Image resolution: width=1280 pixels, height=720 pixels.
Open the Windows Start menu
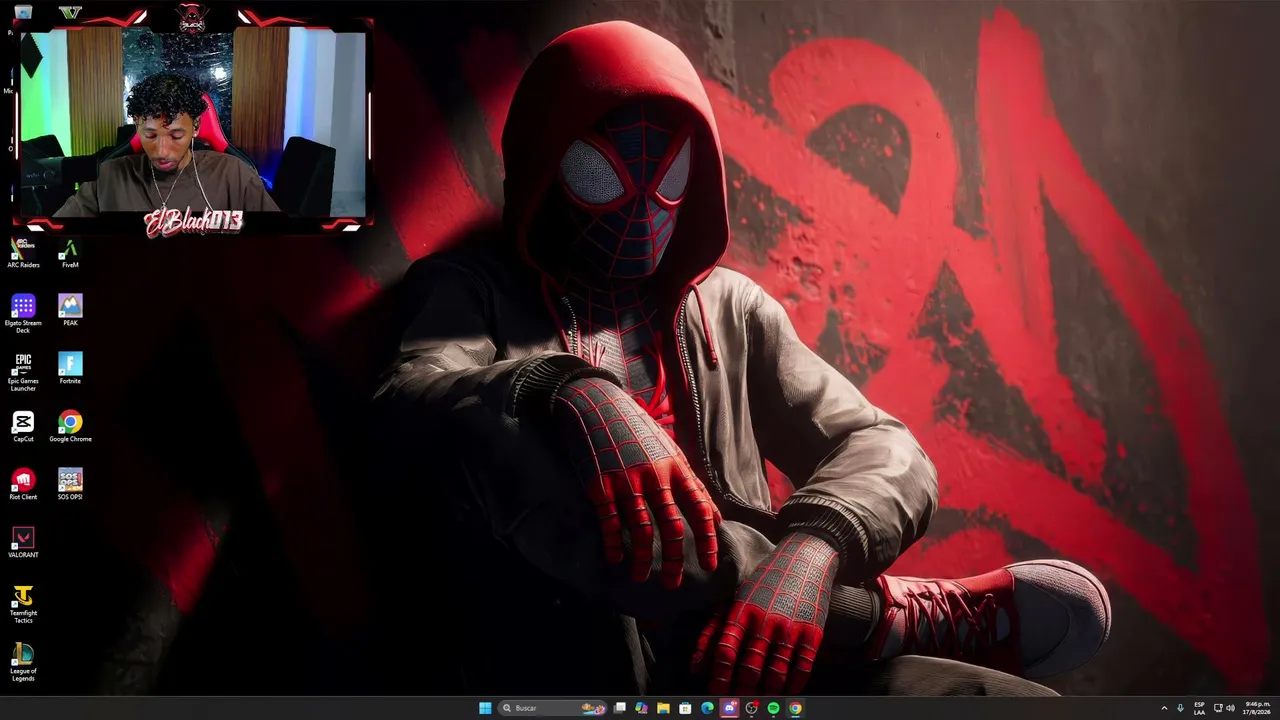[485, 708]
